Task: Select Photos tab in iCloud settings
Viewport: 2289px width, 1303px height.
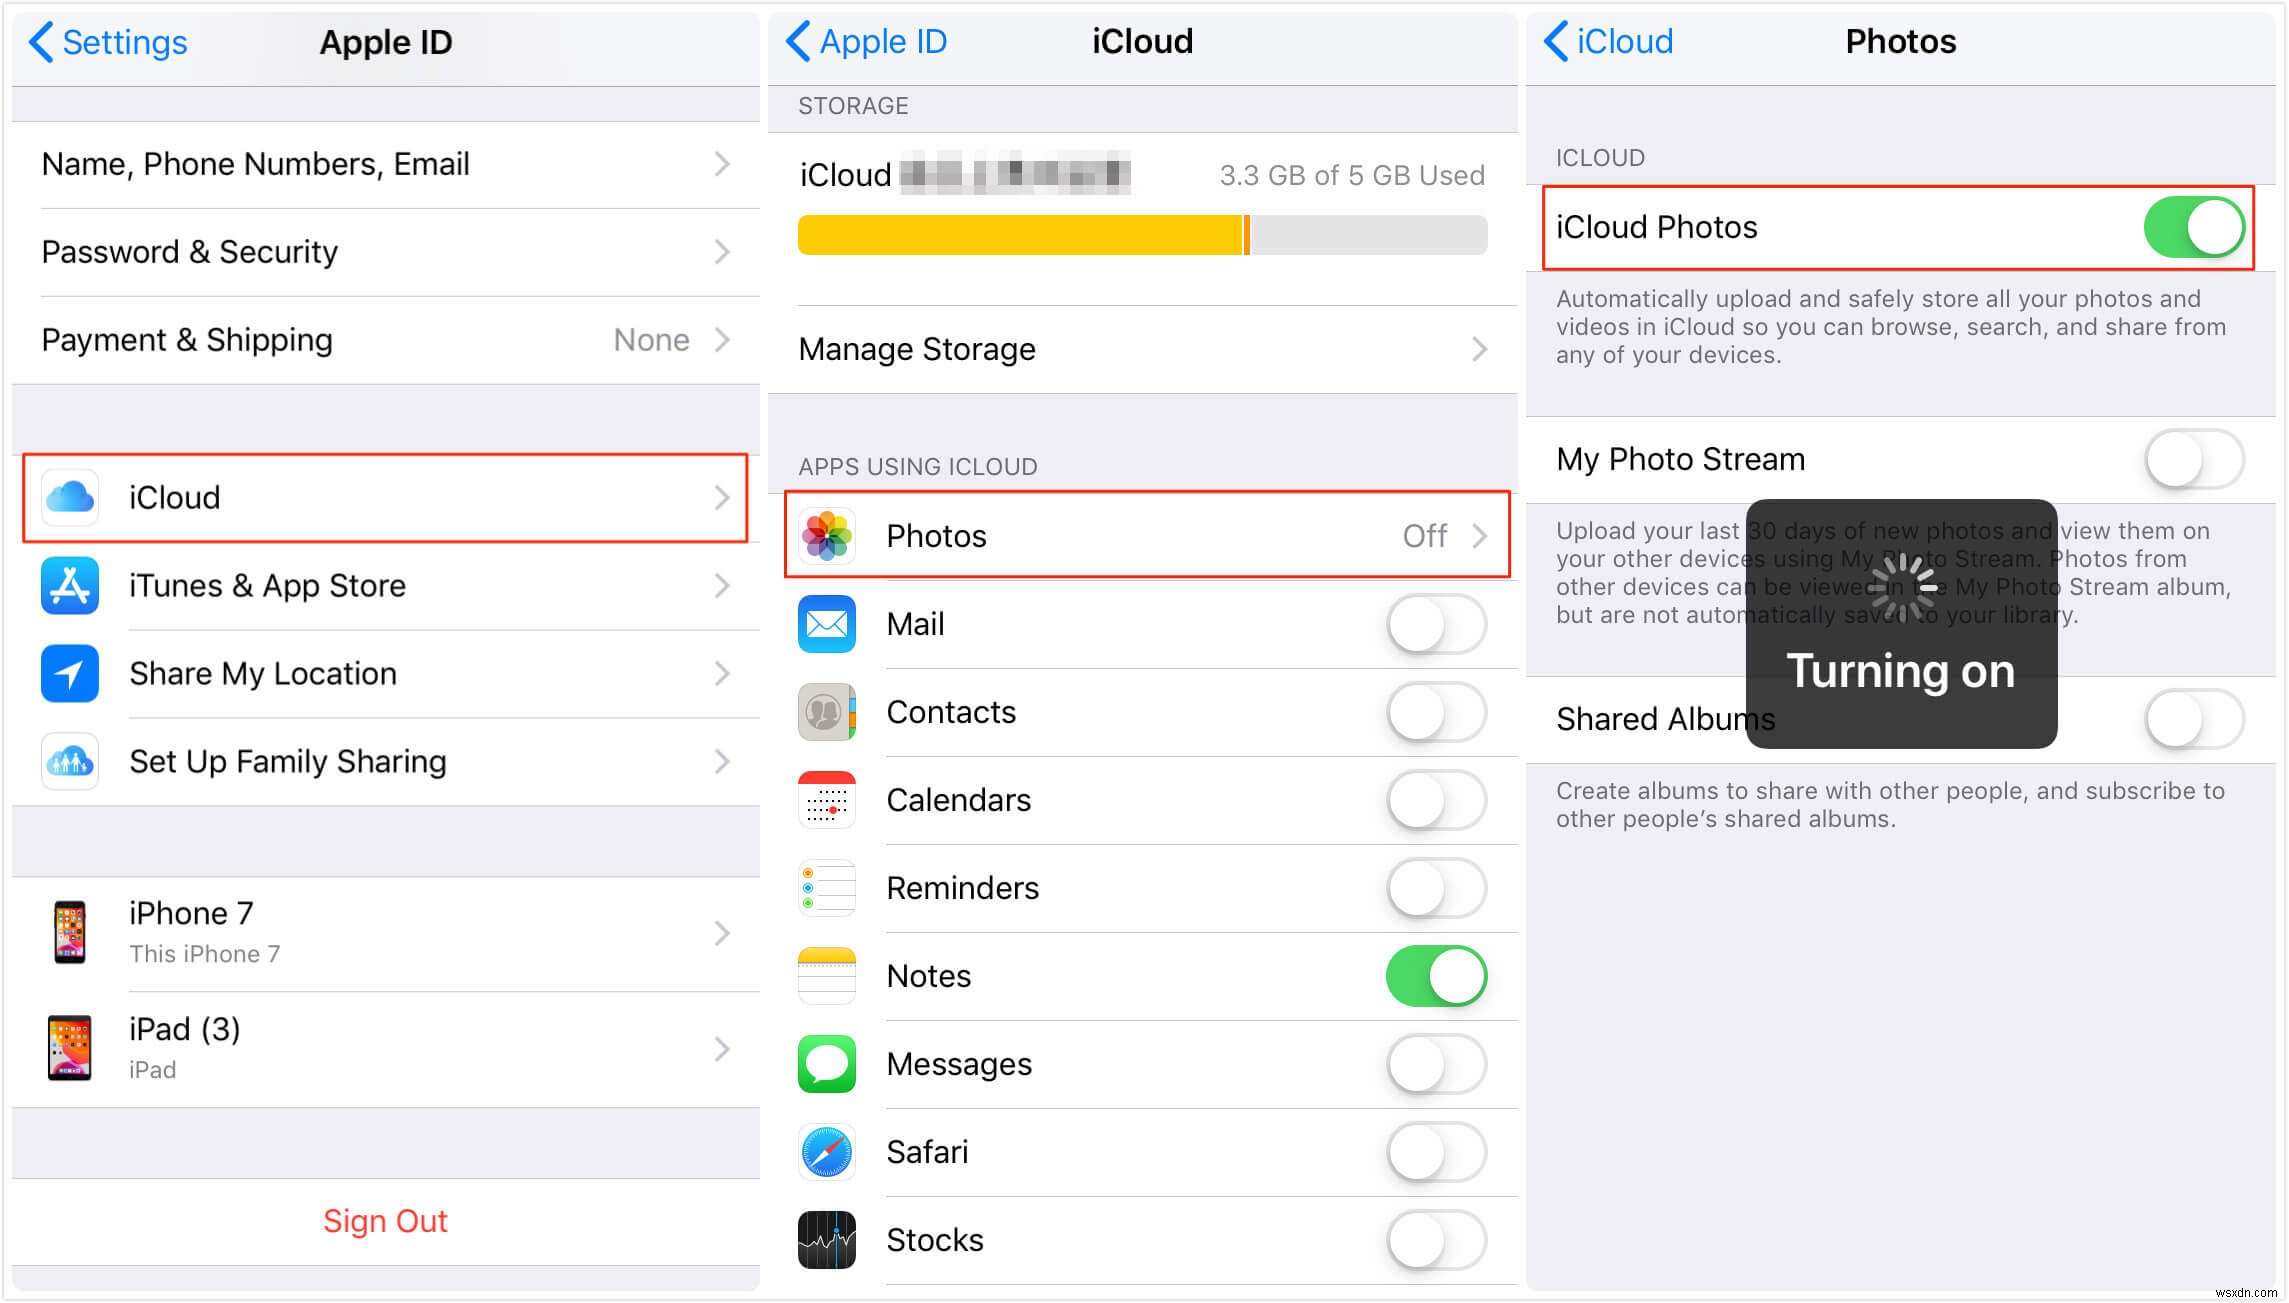Action: (1143, 534)
